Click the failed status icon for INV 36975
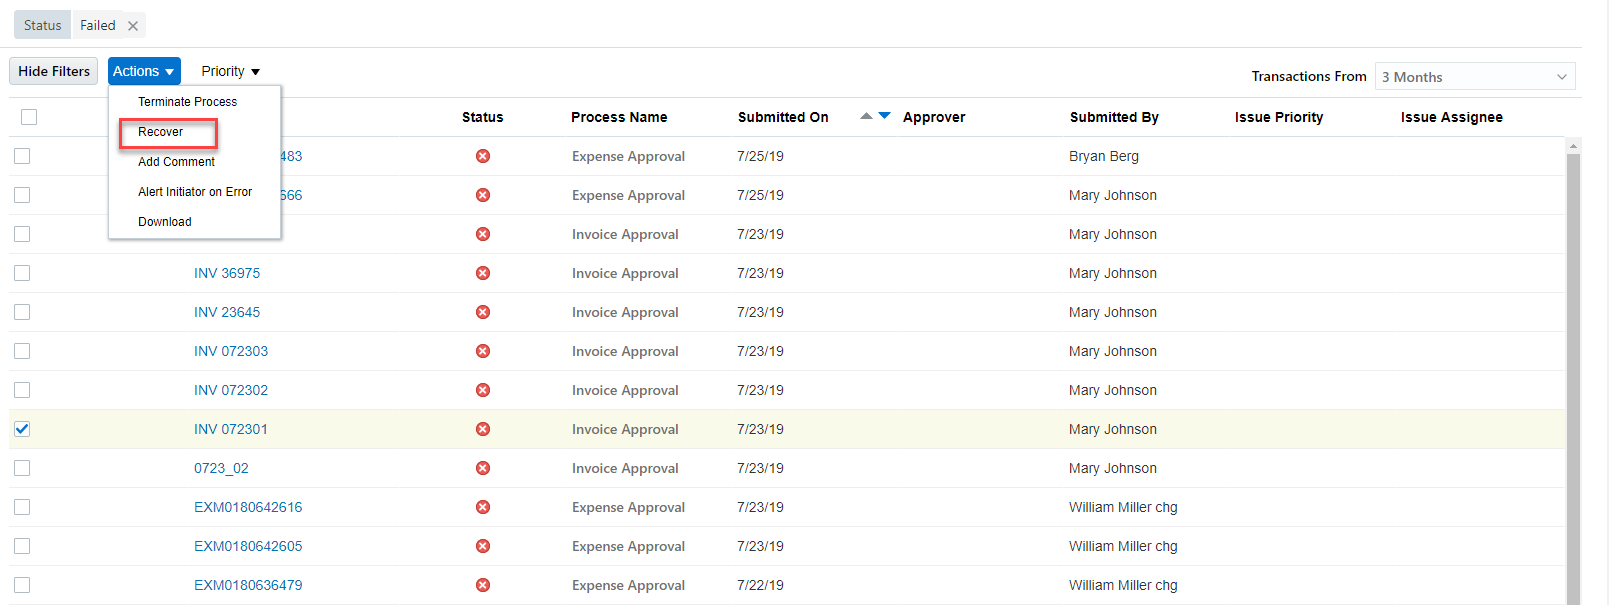This screenshot has height=605, width=1609. (x=483, y=273)
